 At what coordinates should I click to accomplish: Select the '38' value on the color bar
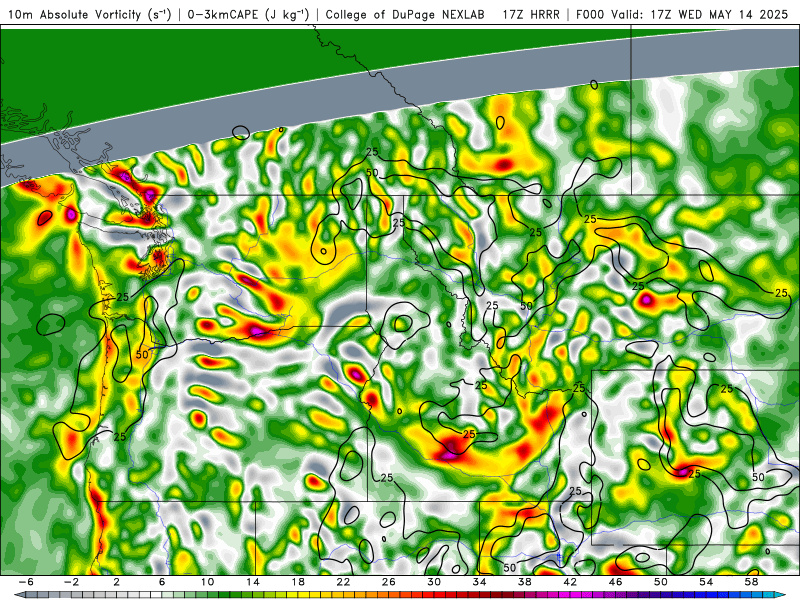pos(525,582)
